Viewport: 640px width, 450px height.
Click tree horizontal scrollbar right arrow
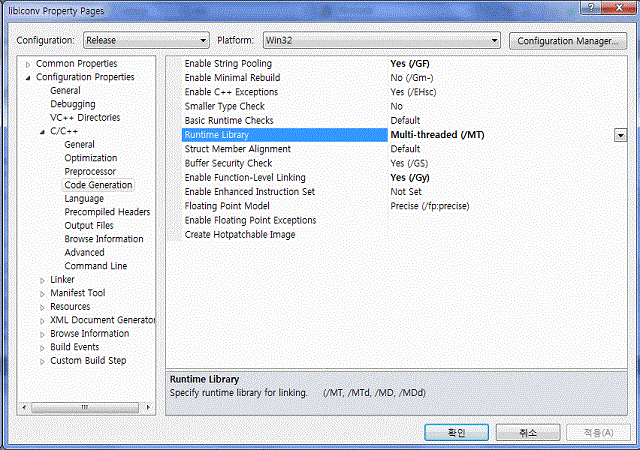[x=148, y=408]
